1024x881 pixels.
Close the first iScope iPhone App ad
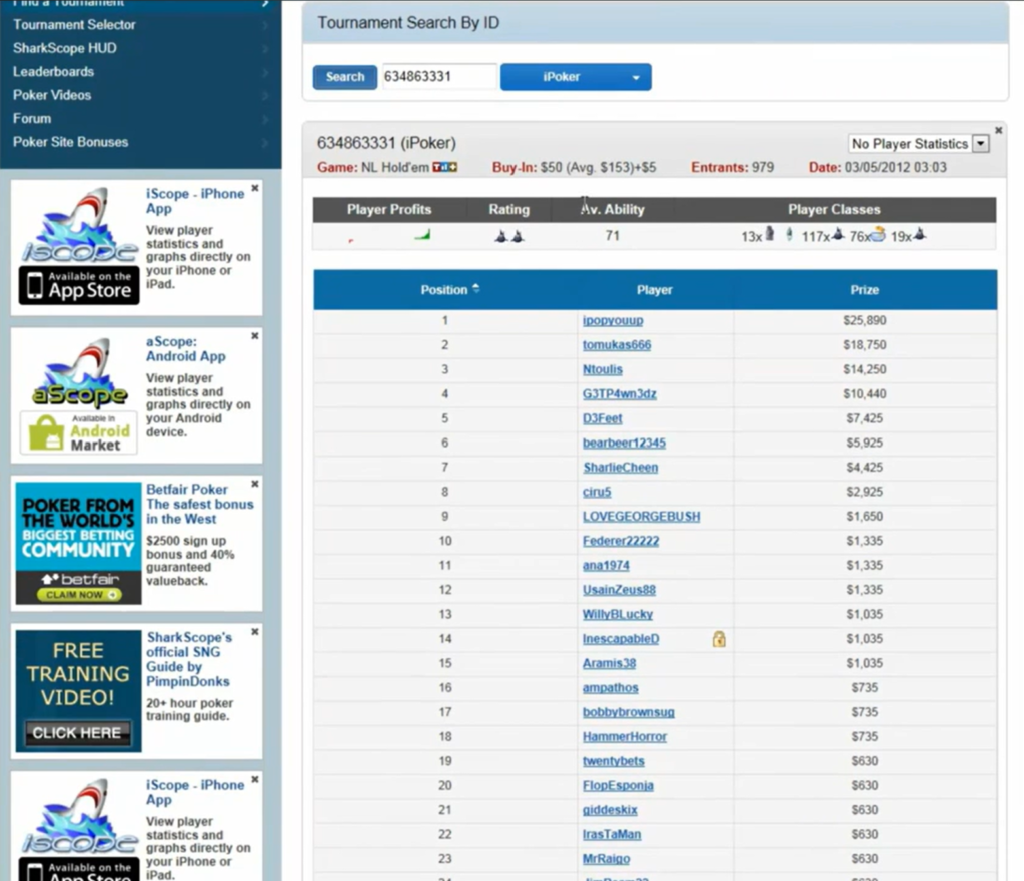[255, 188]
